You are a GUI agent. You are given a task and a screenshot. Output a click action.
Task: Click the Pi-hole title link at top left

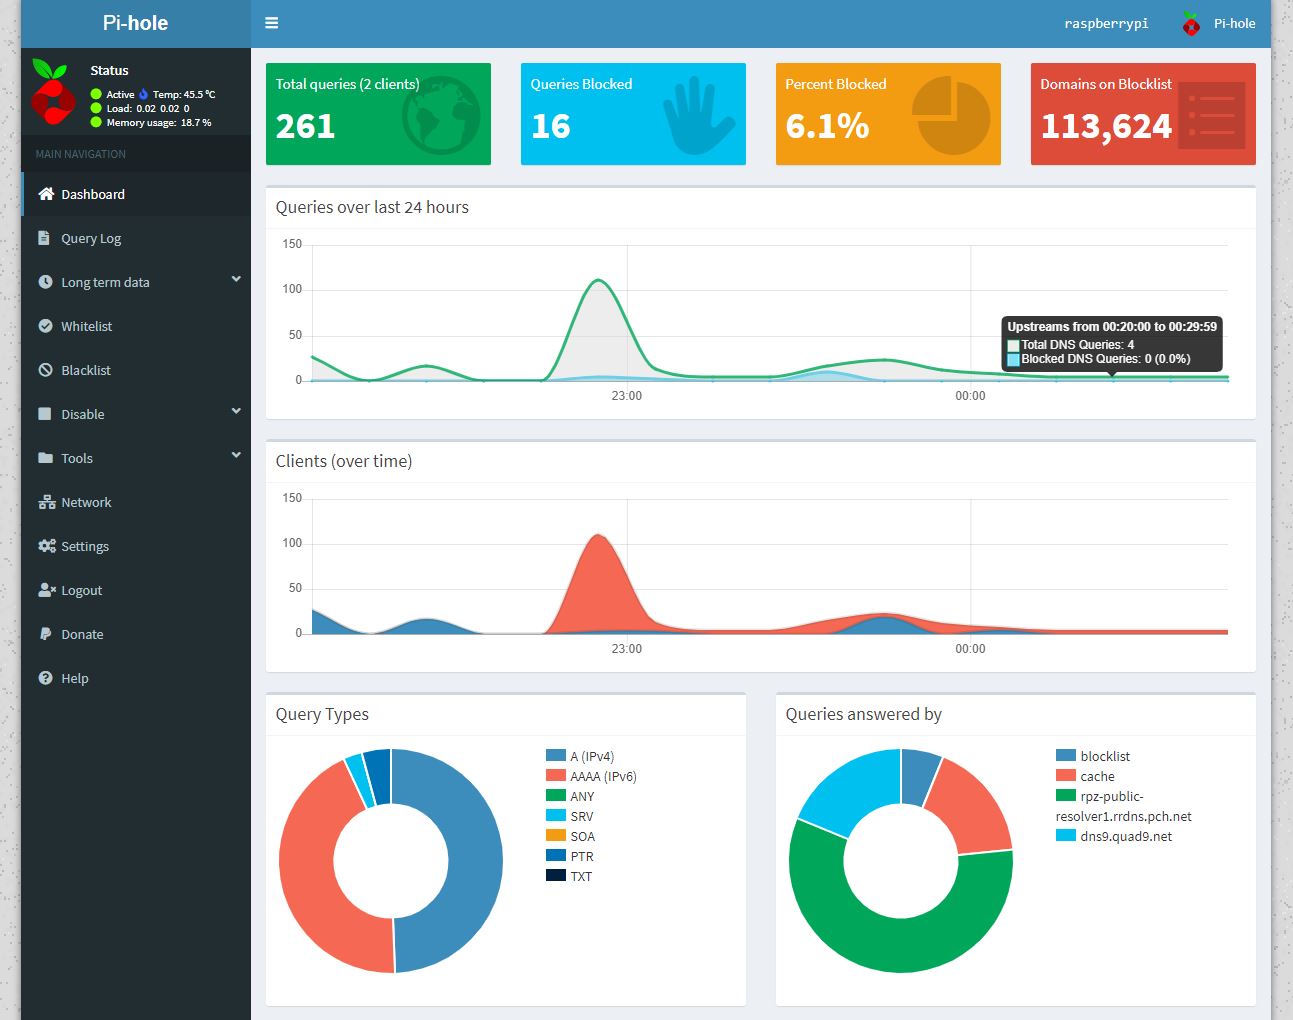135,23
